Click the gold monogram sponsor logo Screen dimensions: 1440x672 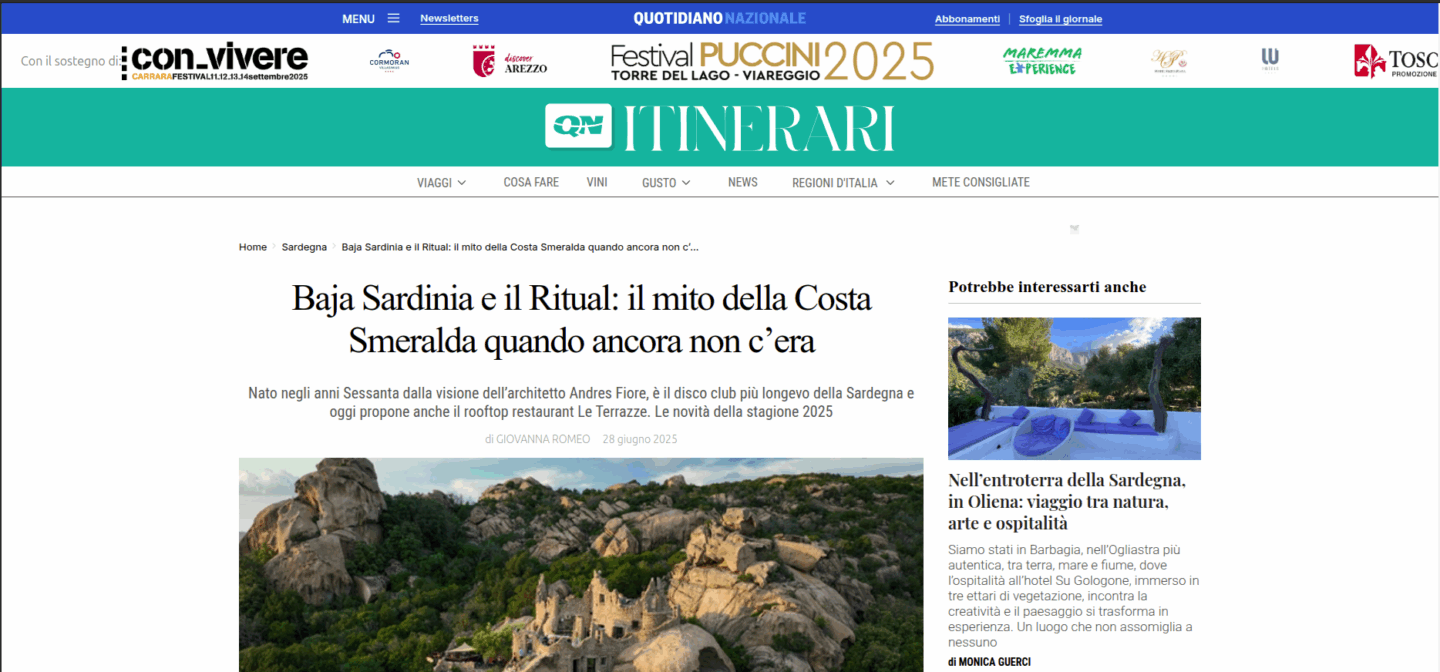pos(1168,61)
